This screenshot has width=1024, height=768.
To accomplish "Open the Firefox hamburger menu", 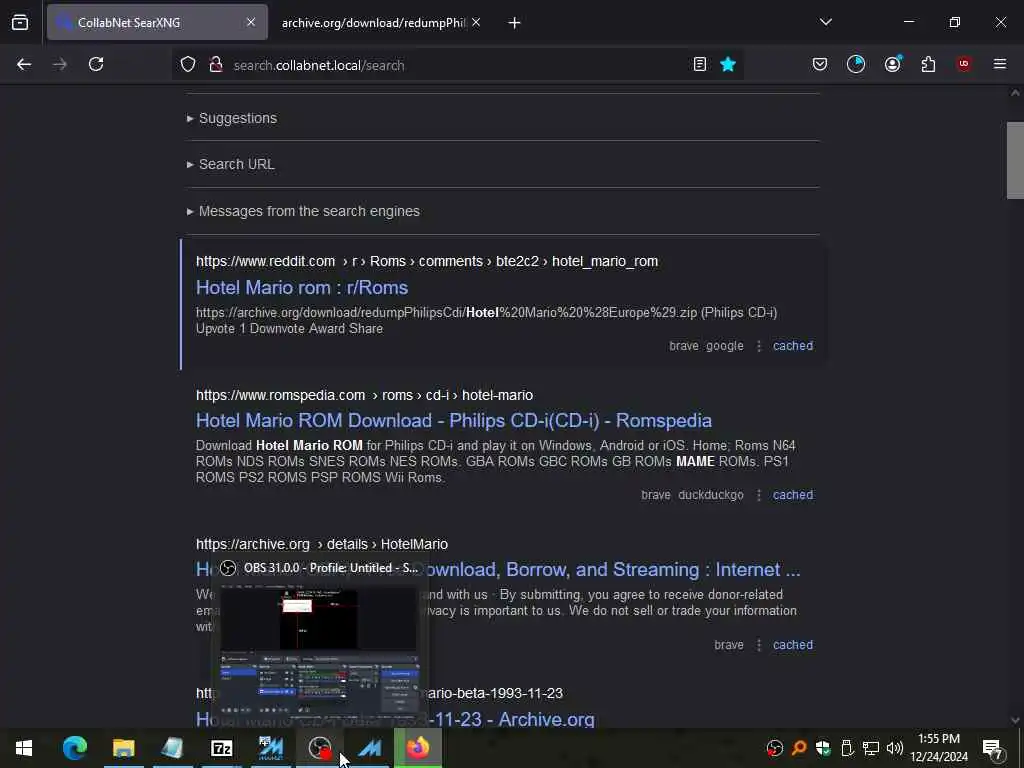I will coord(999,64).
